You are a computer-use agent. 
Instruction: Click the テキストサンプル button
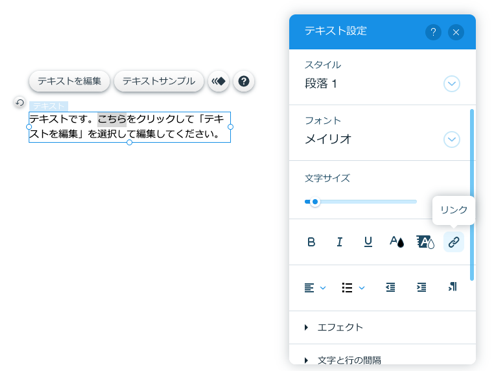tap(159, 81)
